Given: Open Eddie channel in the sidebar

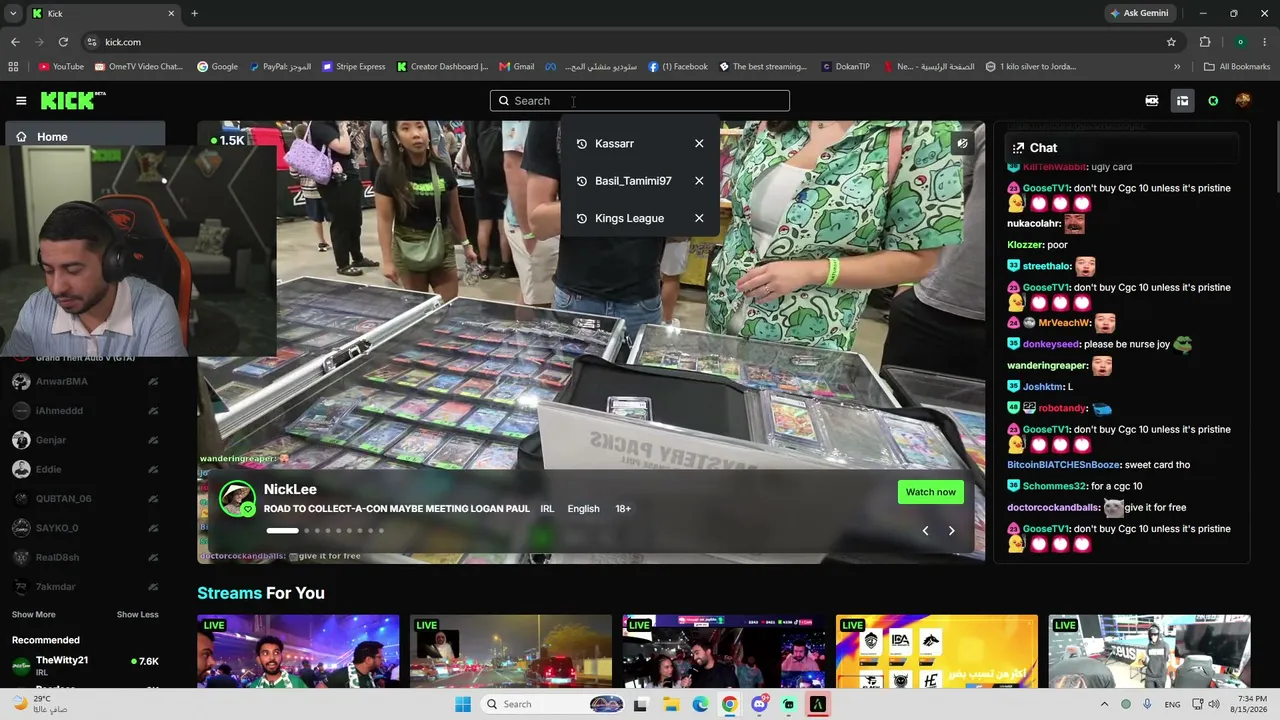Looking at the screenshot, I should click(85, 469).
